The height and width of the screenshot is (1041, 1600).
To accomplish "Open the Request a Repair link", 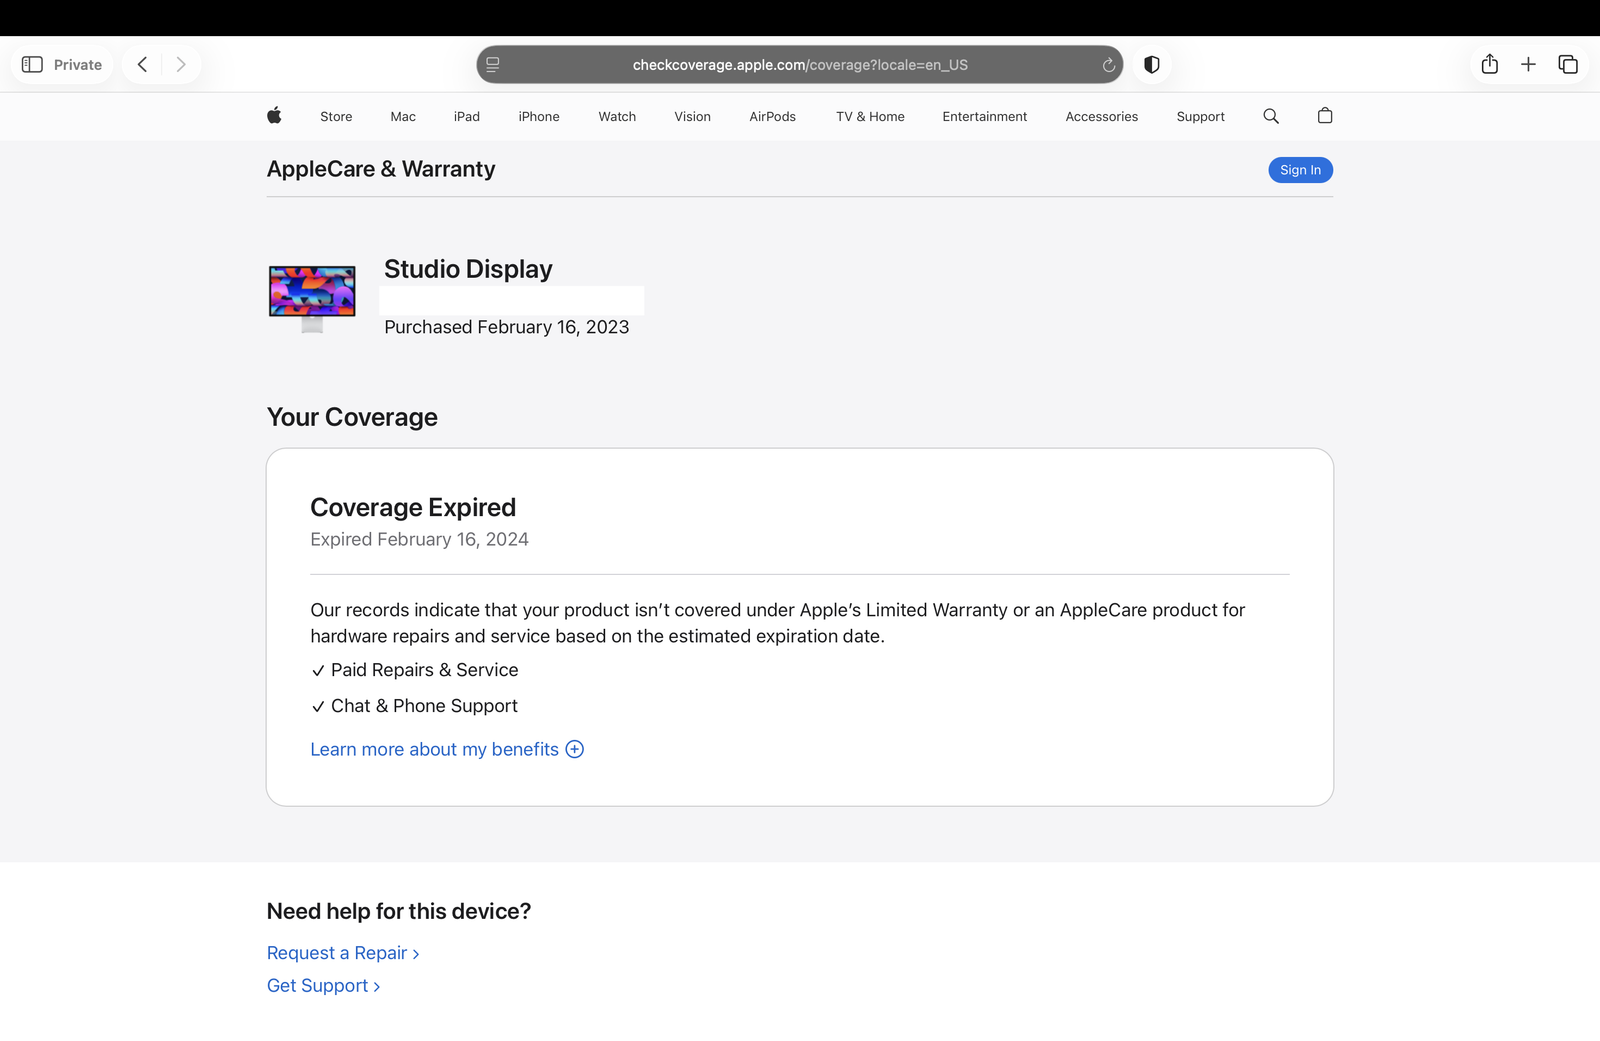I will tap(343, 953).
